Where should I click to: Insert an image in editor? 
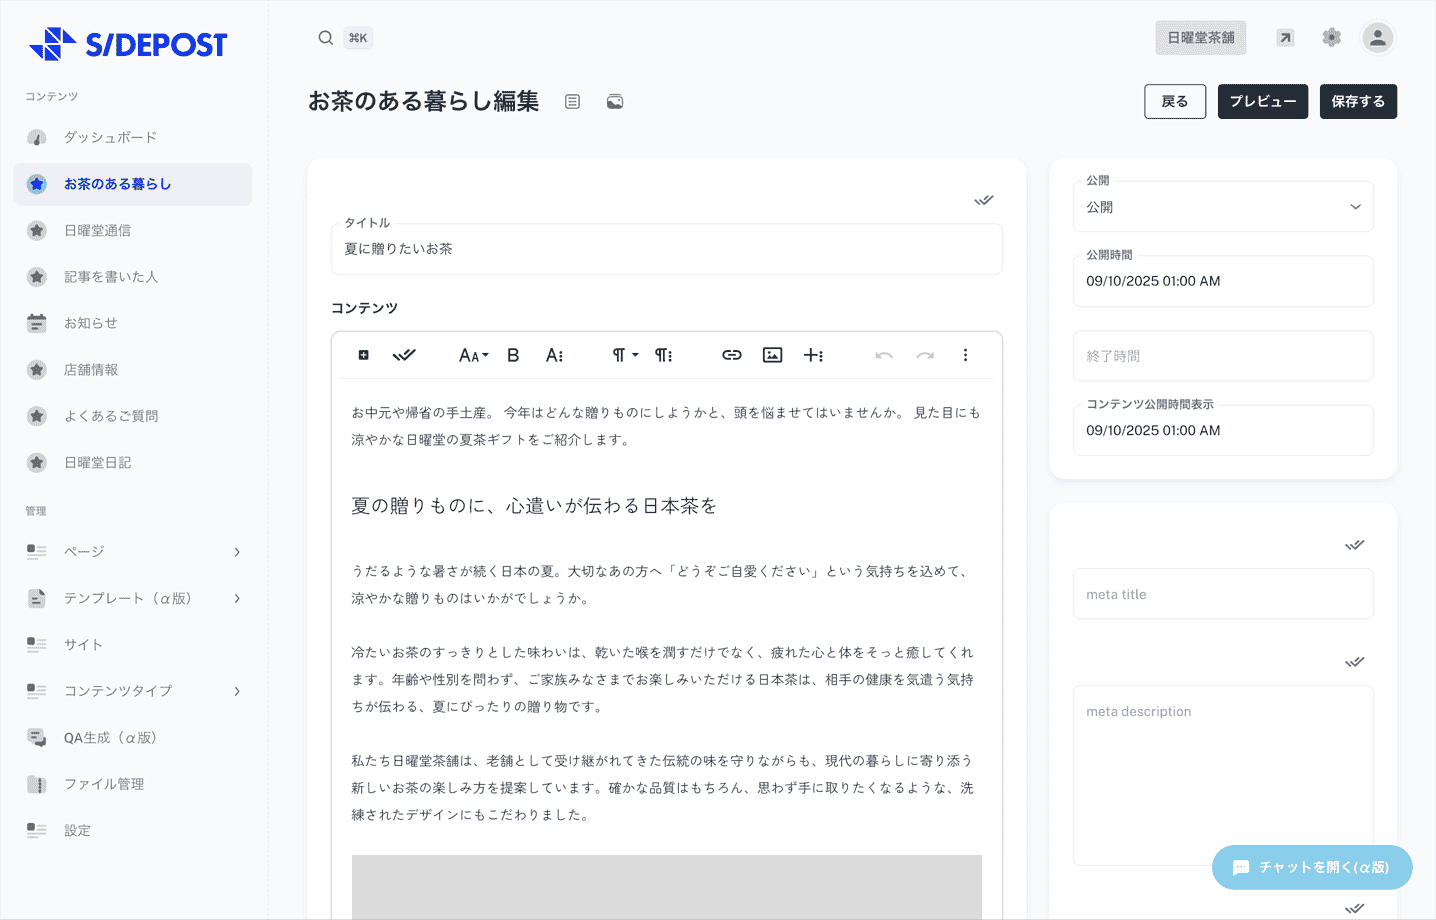tap(773, 355)
